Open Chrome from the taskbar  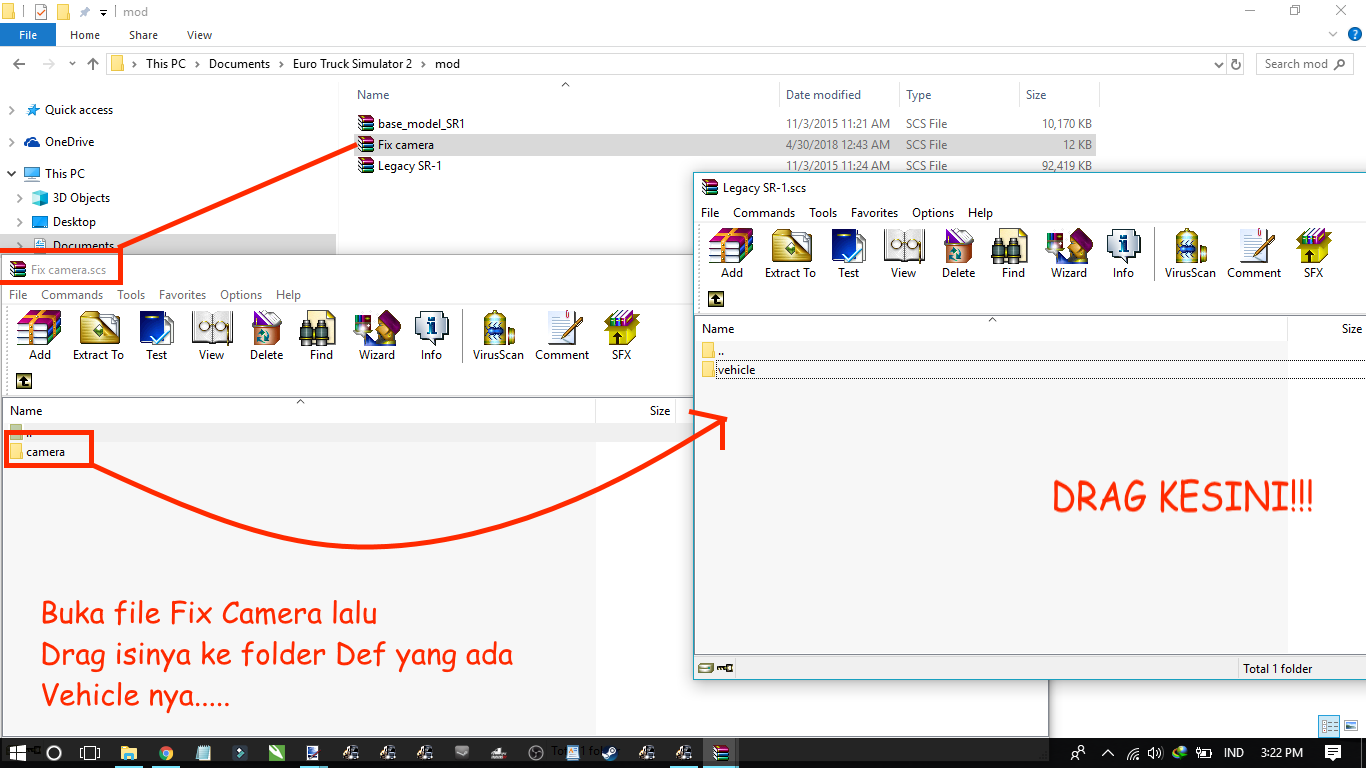[166, 753]
